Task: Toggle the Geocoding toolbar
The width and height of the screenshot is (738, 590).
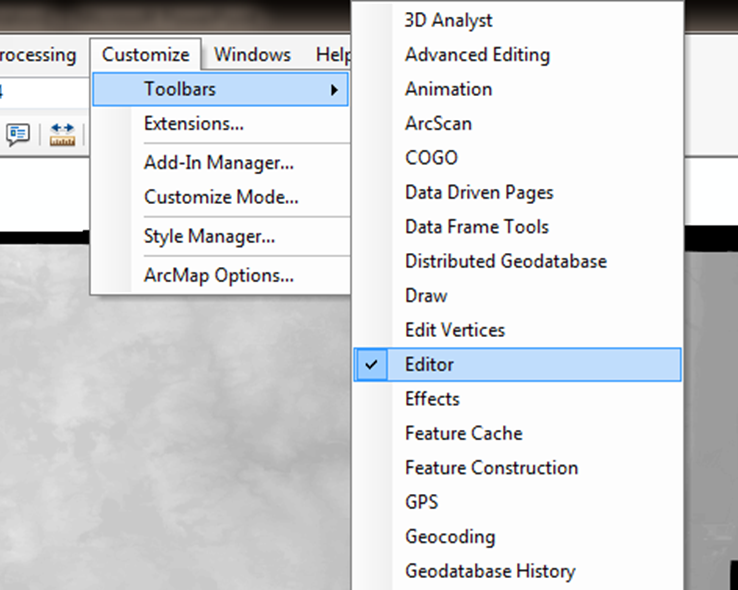Action: pyautogui.click(x=517, y=537)
